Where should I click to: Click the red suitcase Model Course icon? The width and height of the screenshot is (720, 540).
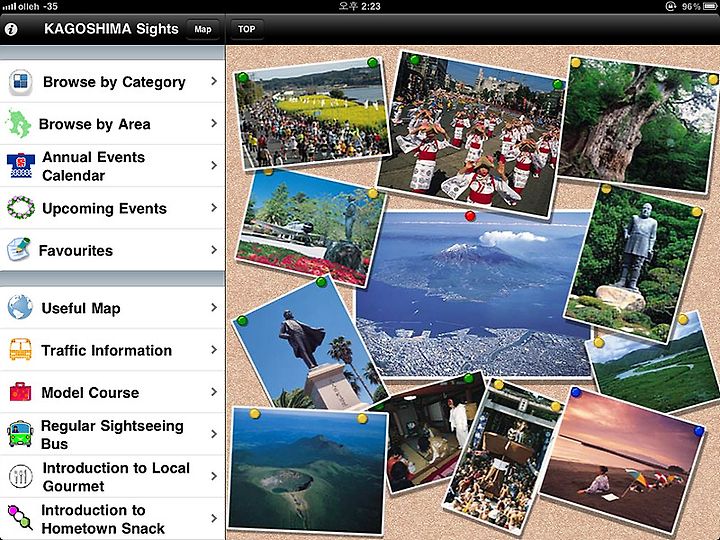pos(21,392)
